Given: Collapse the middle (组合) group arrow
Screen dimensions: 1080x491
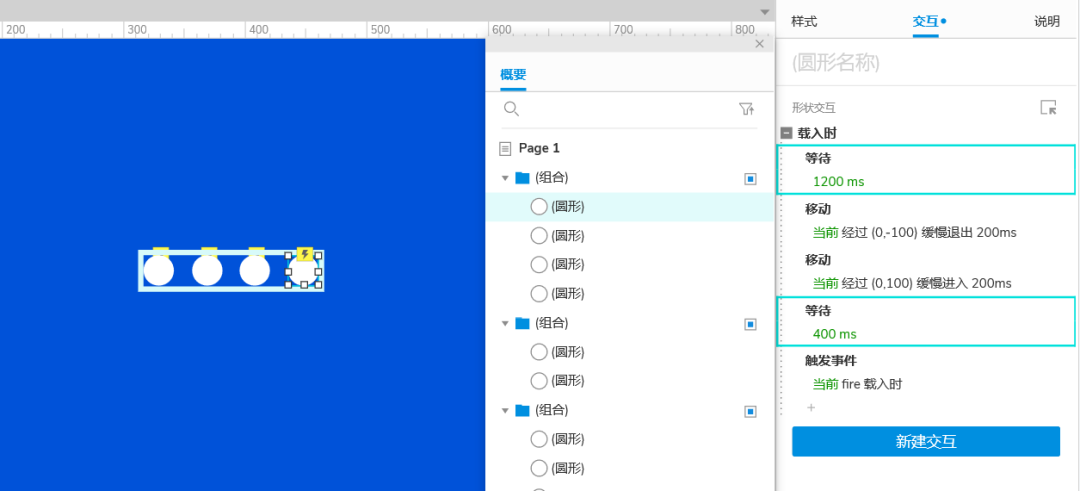Looking at the screenshot, I should pos(506,324).
